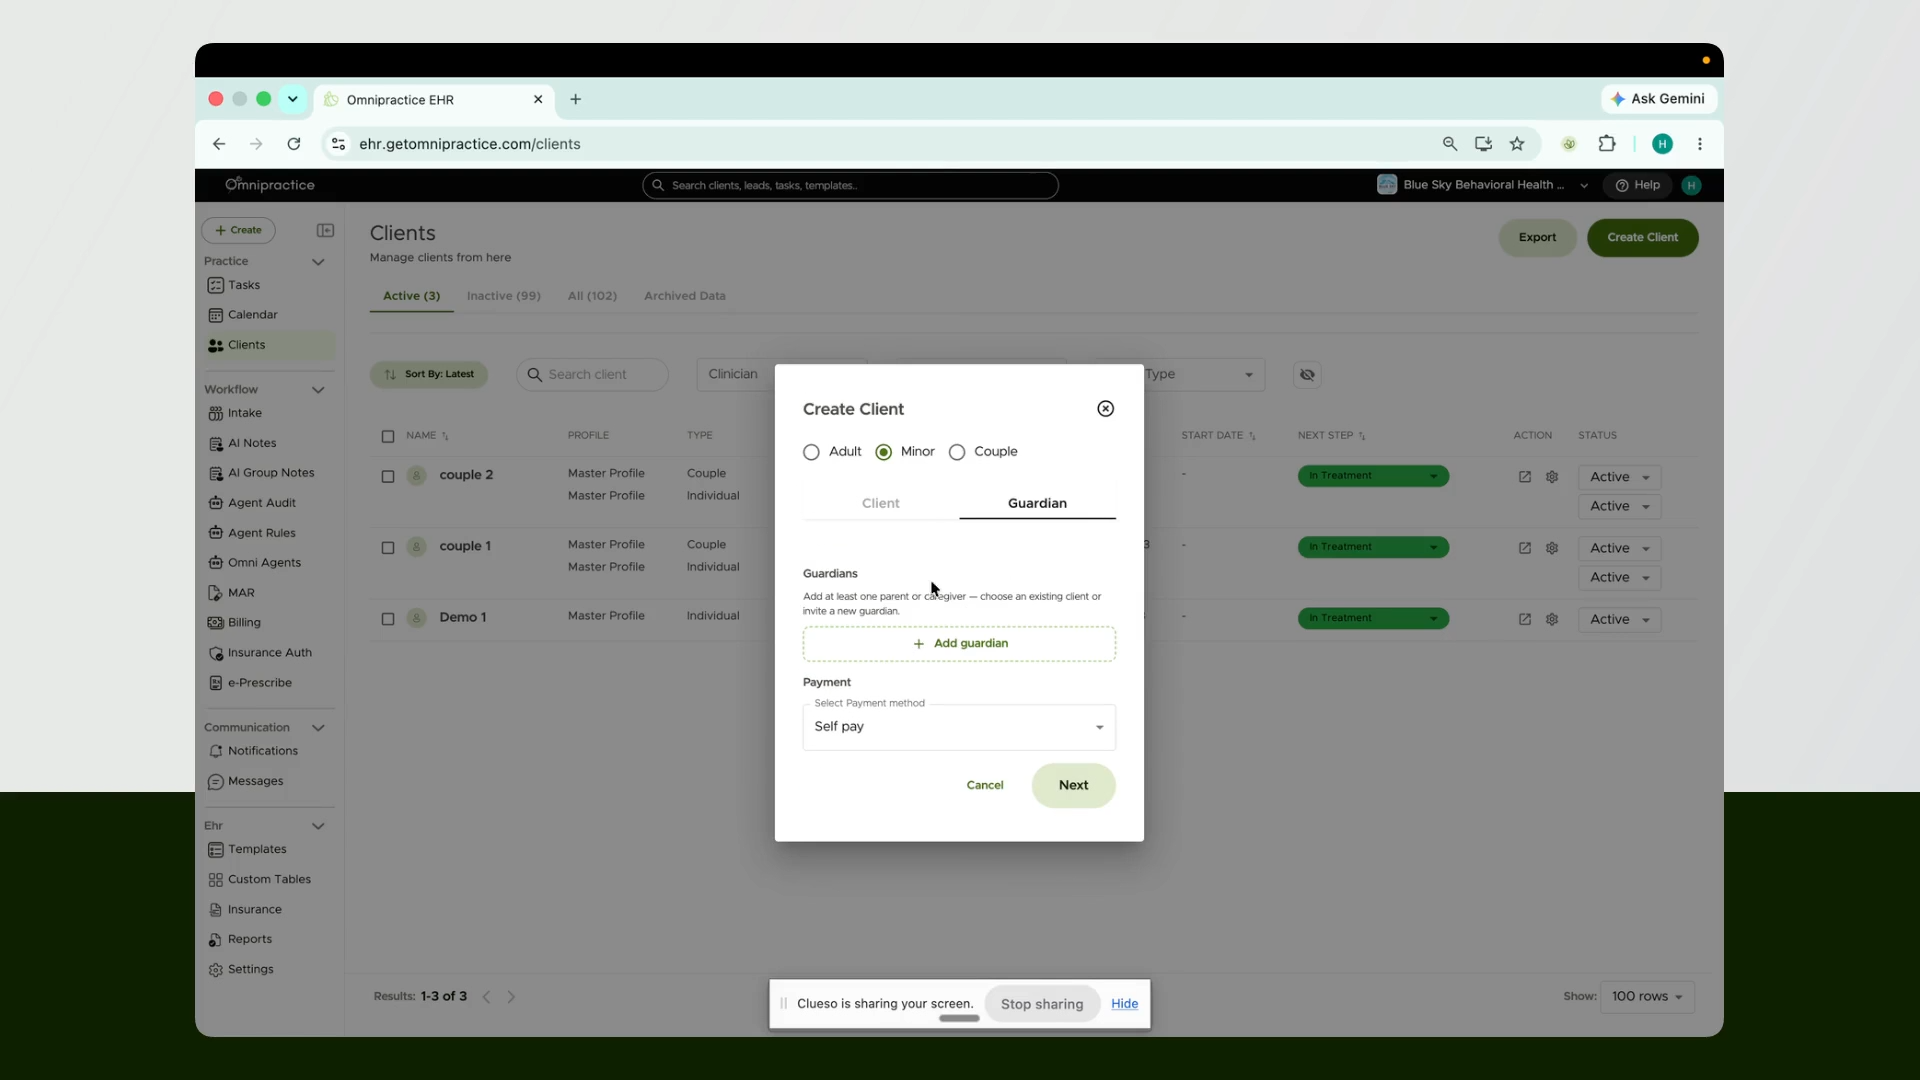
Task: Click the Next button
Action: pyautogui.click(x=1073, y=785)
